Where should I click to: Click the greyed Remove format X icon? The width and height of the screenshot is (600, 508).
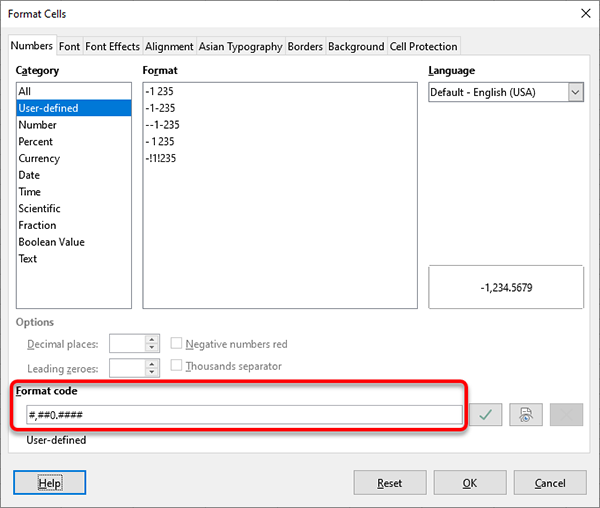(x=566, y=414)
